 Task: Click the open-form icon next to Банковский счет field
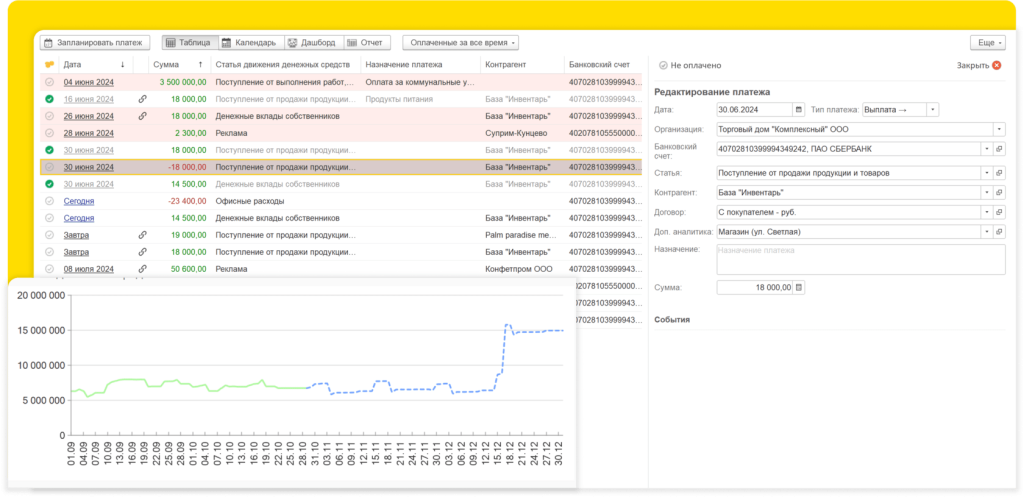(x=999, y=149)
